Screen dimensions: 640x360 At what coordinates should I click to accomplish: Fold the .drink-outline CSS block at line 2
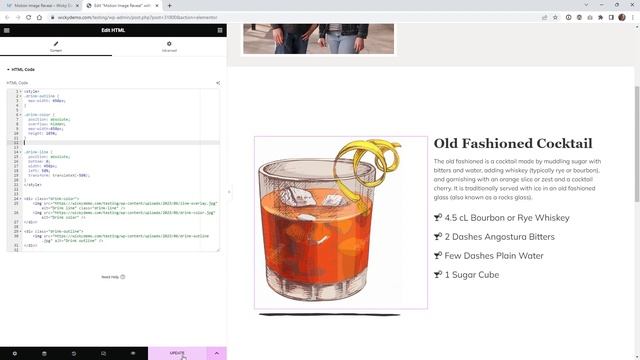pyautogui.click(x=21, y=96)
